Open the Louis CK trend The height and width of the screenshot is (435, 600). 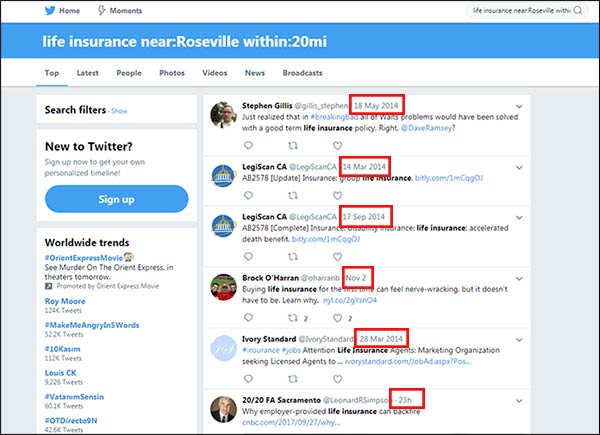60,373
